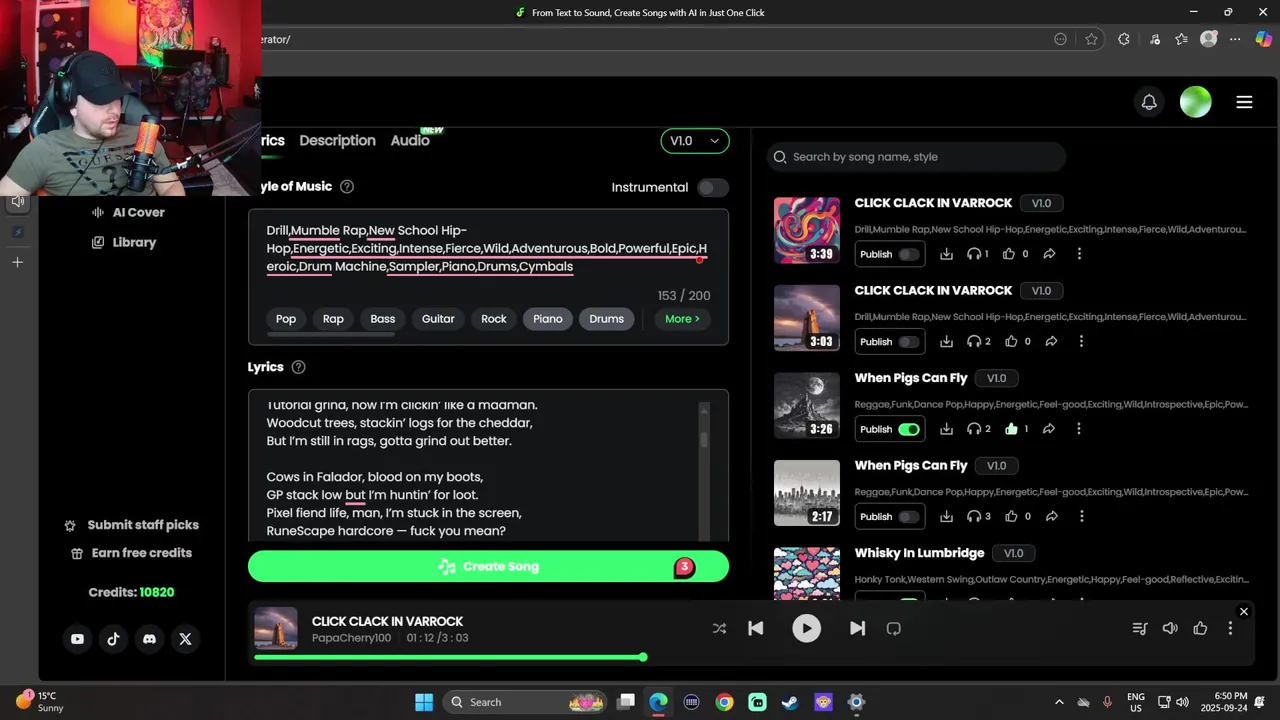
Task: Click the Style of Music help icon
Action: [x=347, y=187]
